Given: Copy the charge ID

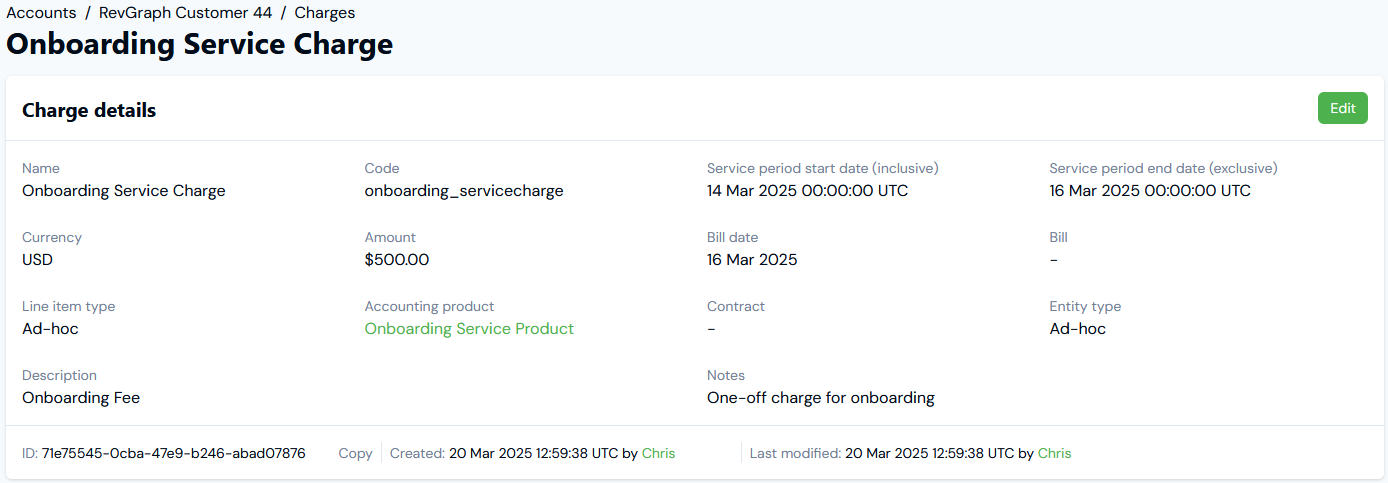Looking at the screenshot, I should [x=355, y=453].
